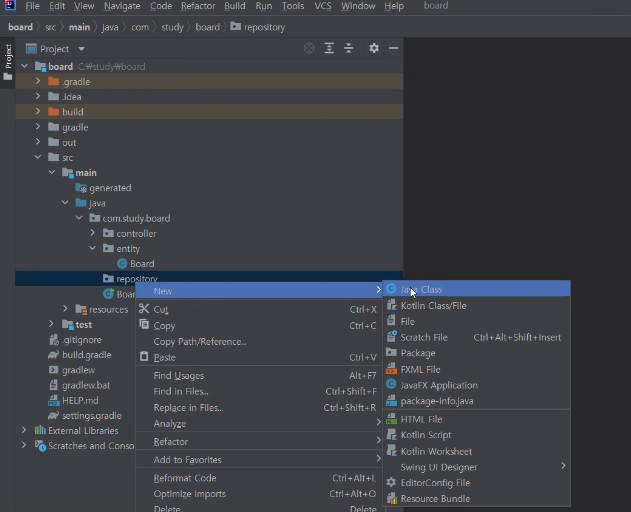Screen dimensions: 631x512
Task: Click the Kotlin Worksheet icon
Action: [391, 451]
